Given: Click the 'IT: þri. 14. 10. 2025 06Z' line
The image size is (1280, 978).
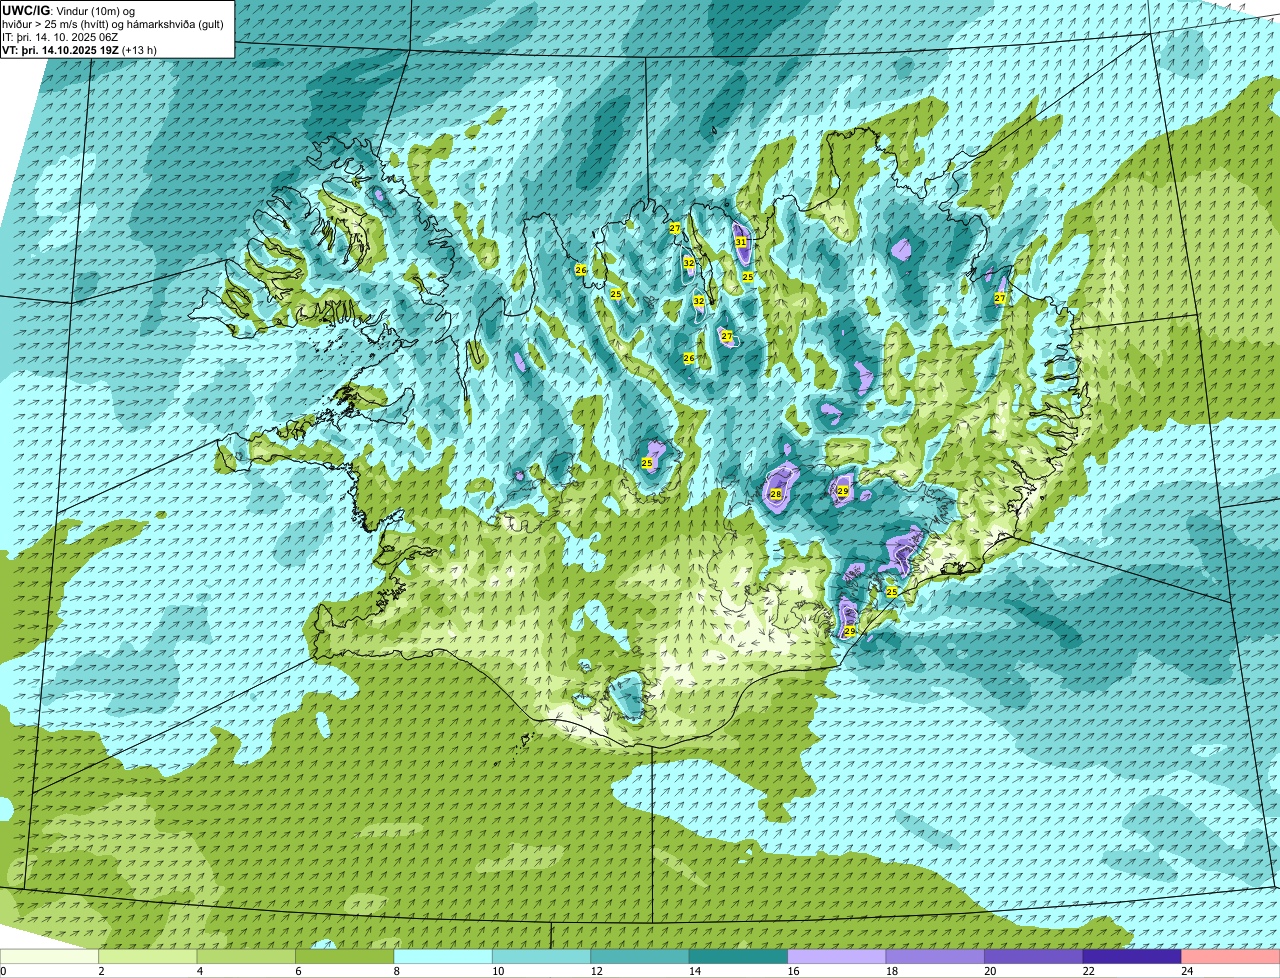Looking at the screenshot, I should pos(60,37).
